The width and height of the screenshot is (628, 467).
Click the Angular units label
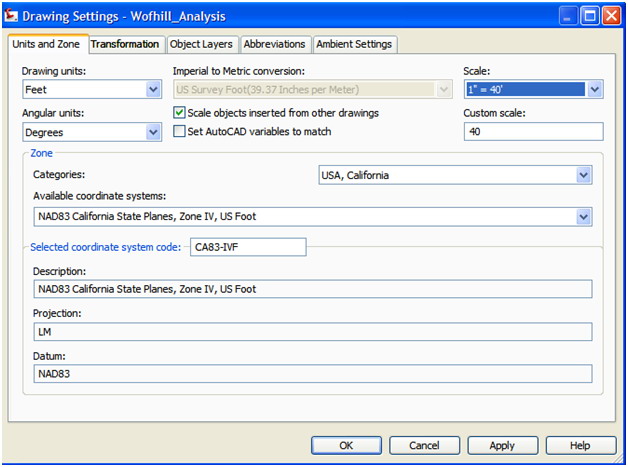coord(53,113)
